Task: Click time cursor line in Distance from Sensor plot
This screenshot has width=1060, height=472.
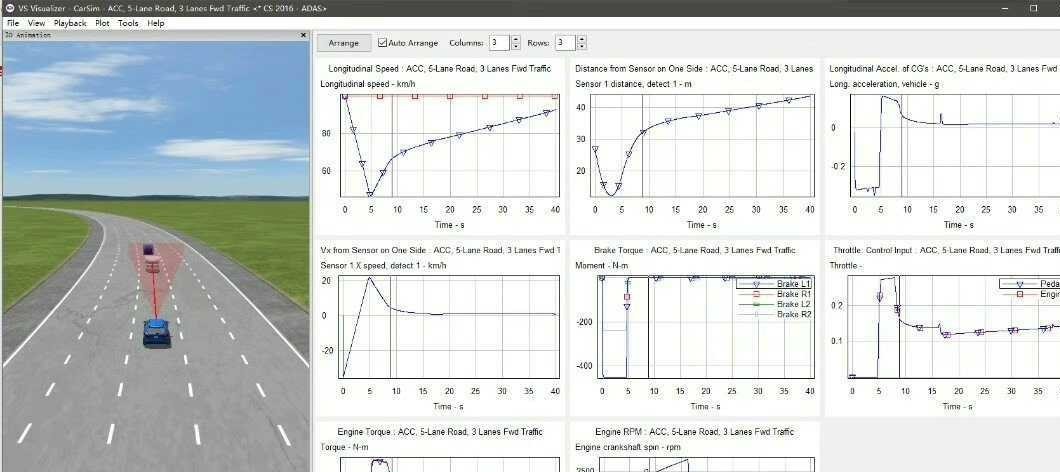Action: 642,145
